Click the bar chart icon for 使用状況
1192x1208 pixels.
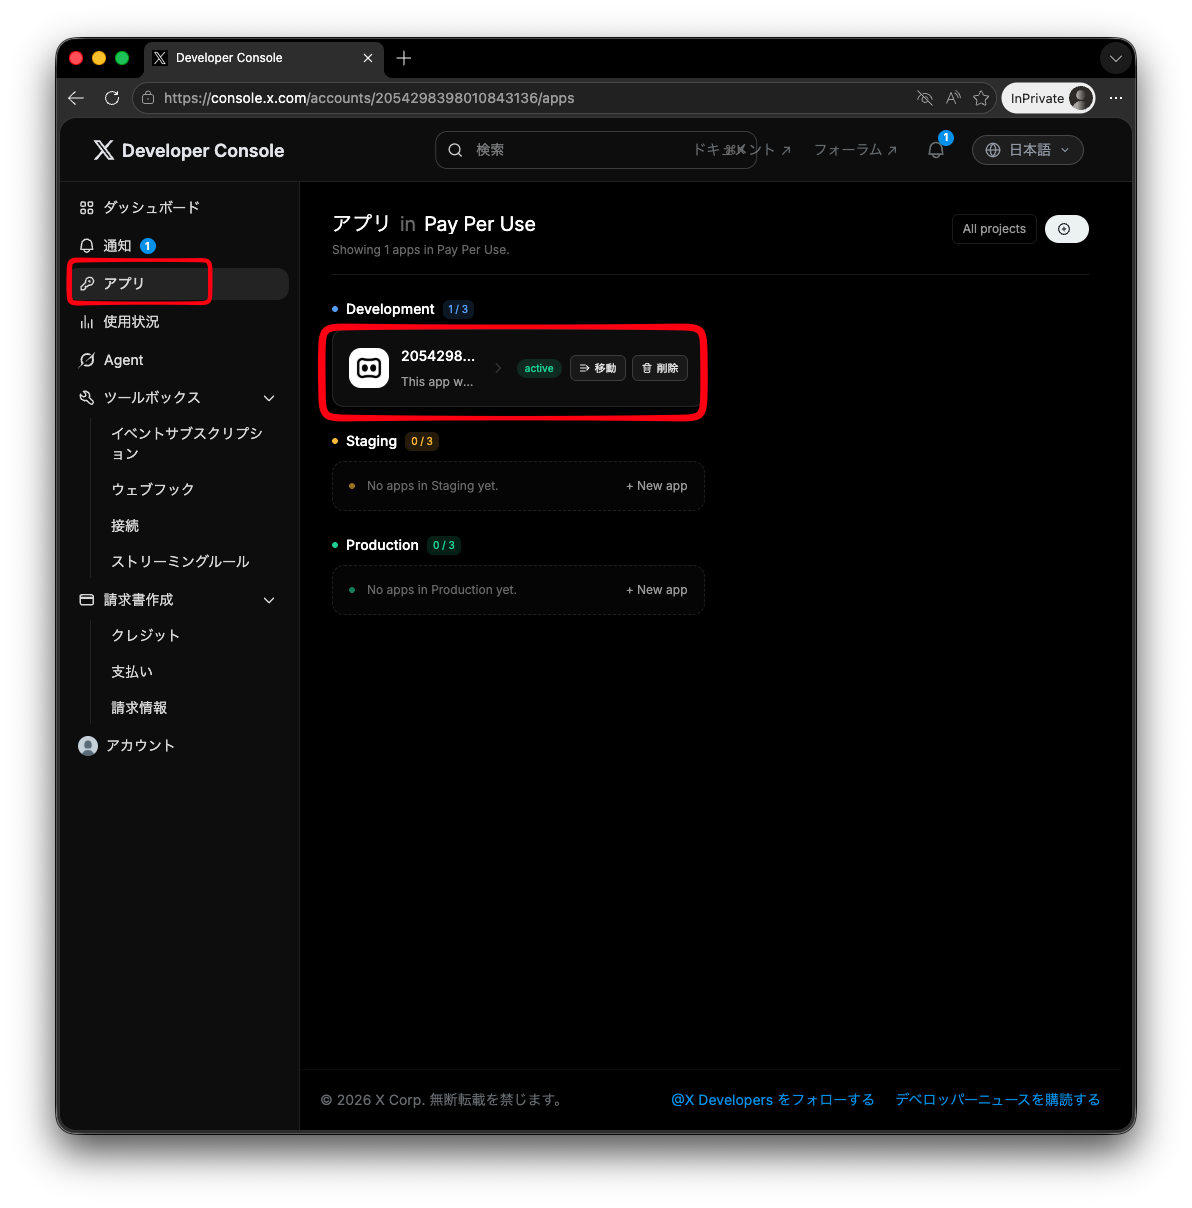87,322
